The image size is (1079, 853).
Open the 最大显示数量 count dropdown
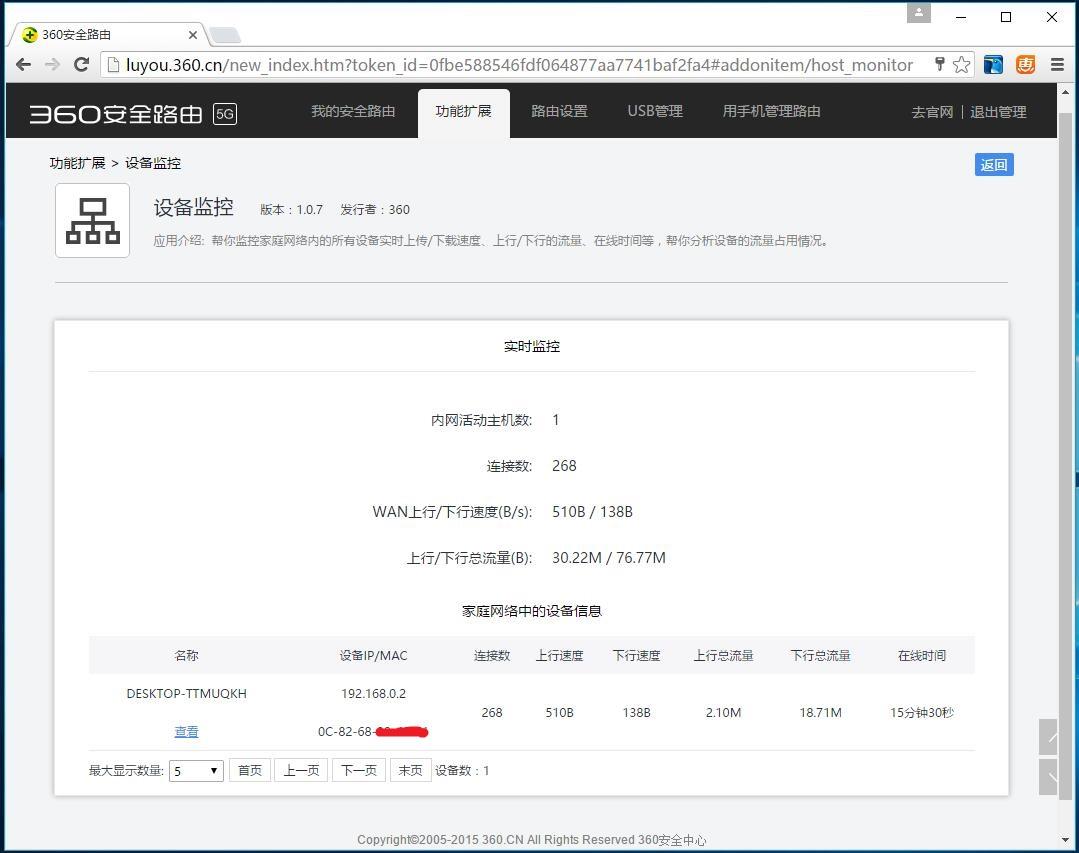[x=195, y=770]
